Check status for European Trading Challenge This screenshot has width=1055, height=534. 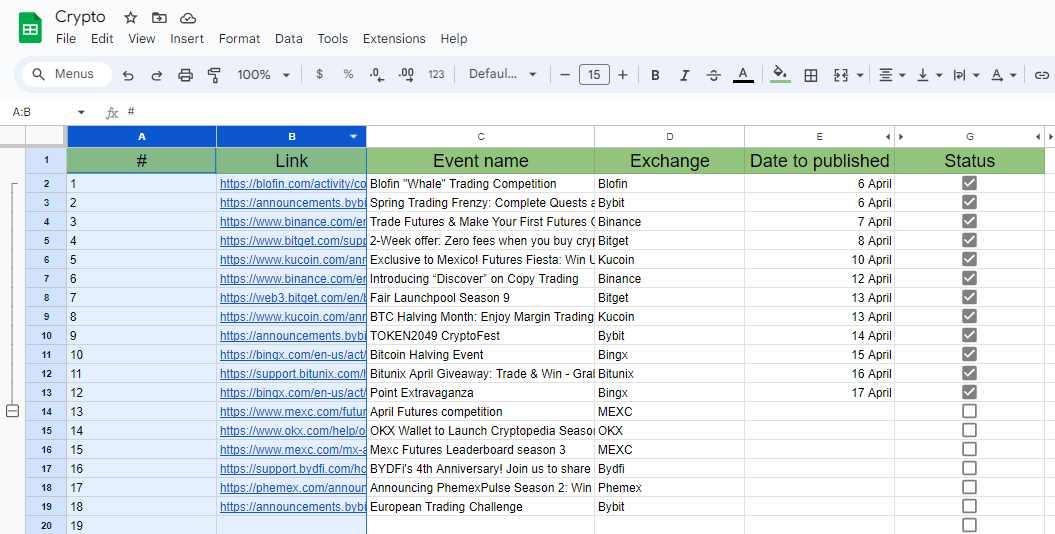(969, 506)
